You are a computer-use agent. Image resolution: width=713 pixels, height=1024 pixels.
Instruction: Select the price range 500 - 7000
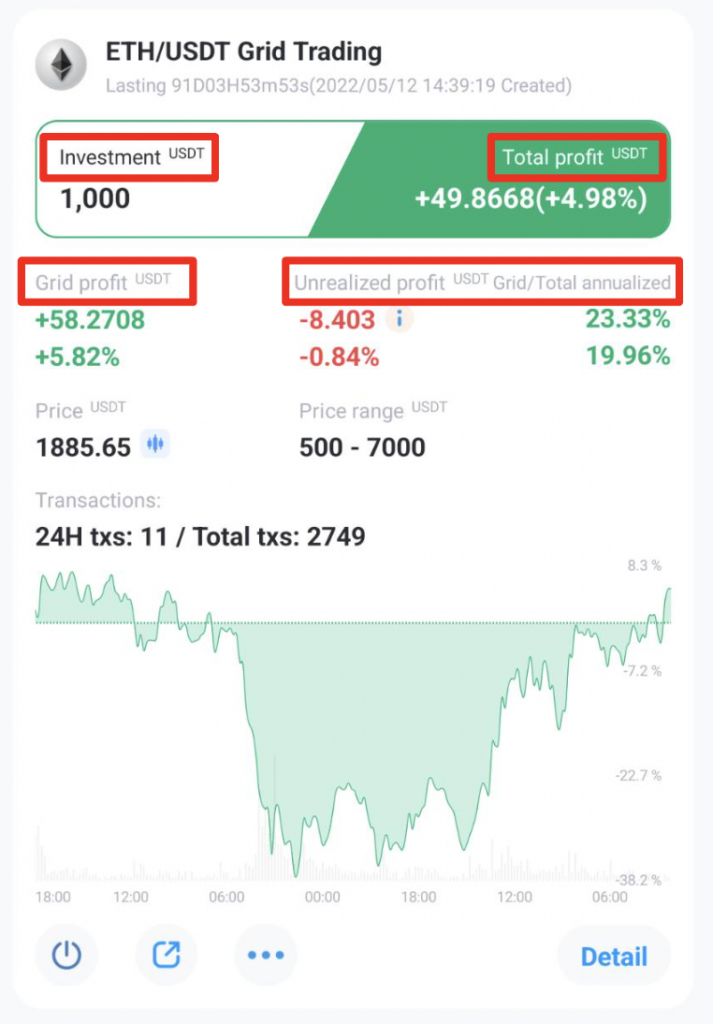(362, 447)
